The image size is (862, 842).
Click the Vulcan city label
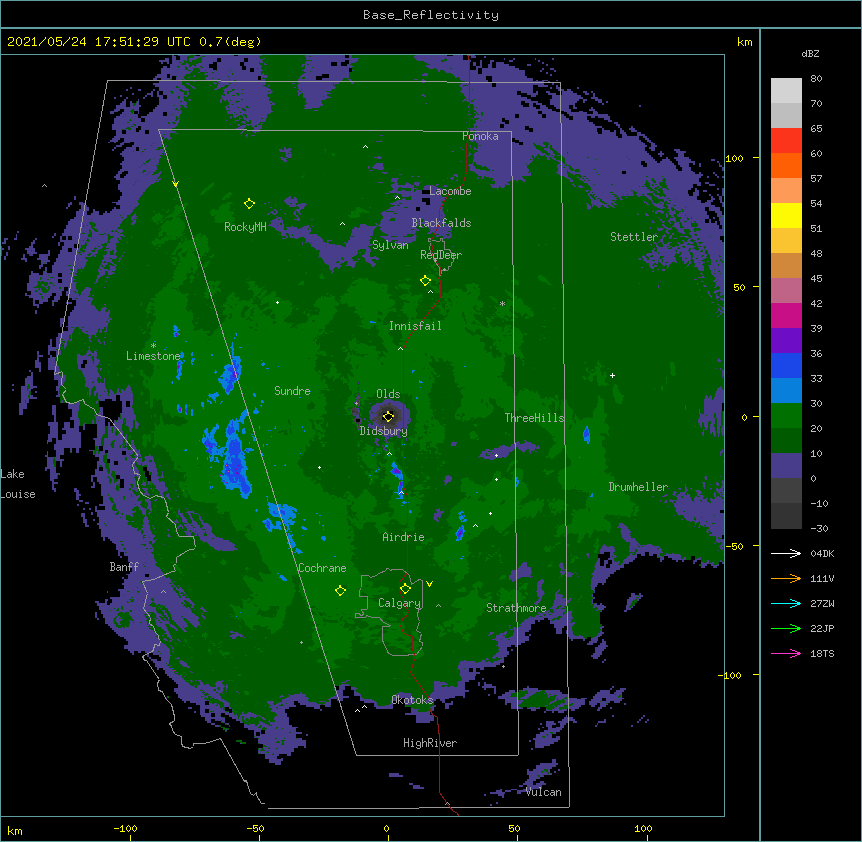pyautogui.click(x=543, y=792)
